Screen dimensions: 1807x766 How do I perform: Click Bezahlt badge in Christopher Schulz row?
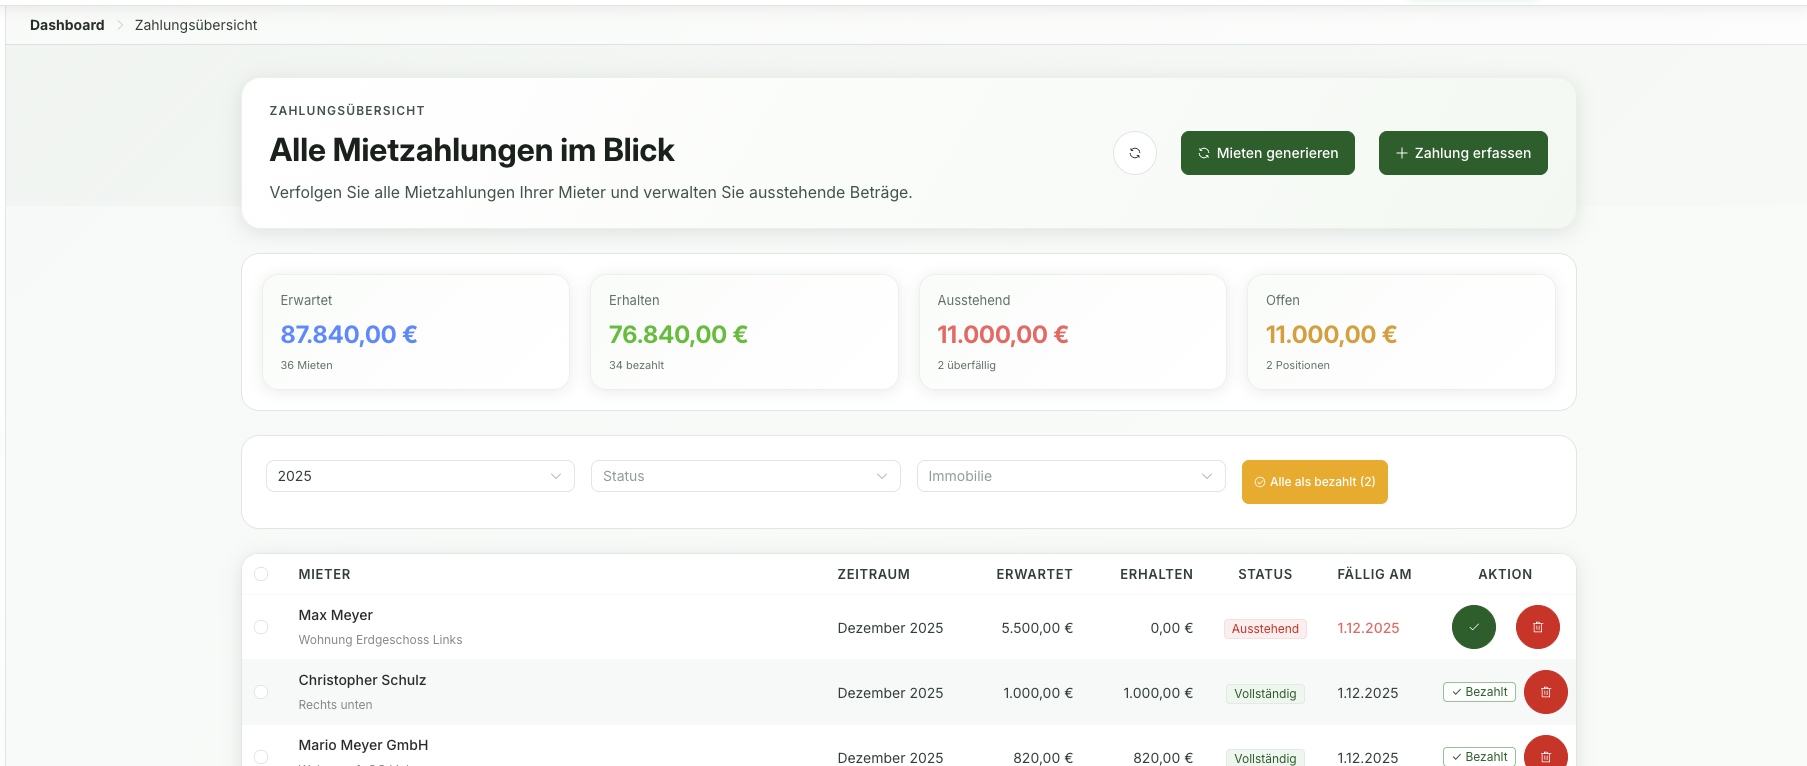point(1478,692)
